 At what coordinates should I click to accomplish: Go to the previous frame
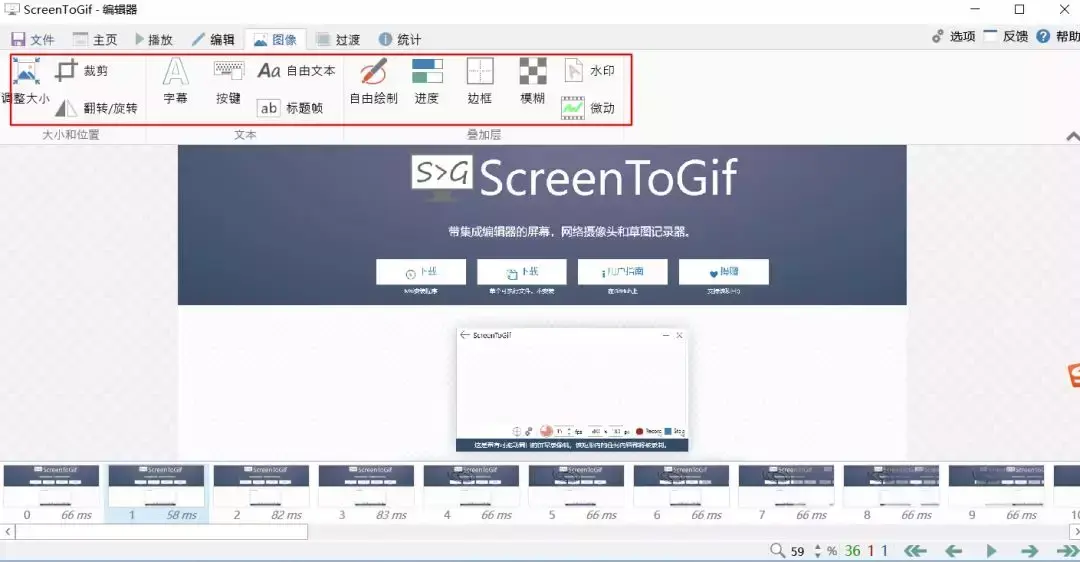click(954, 551)
